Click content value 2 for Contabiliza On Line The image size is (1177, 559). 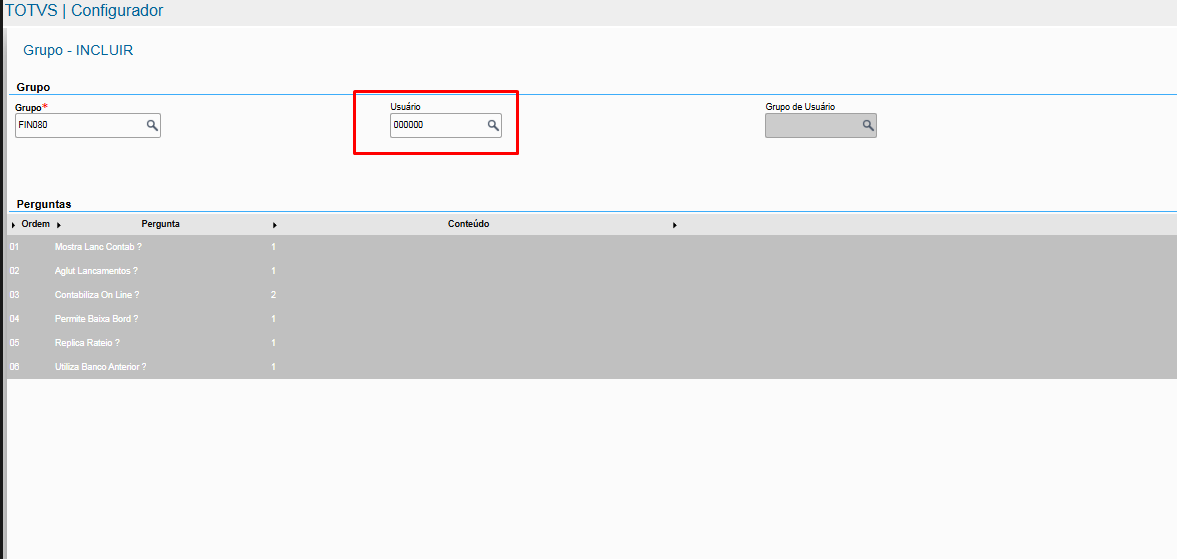[x=273, y=295]
